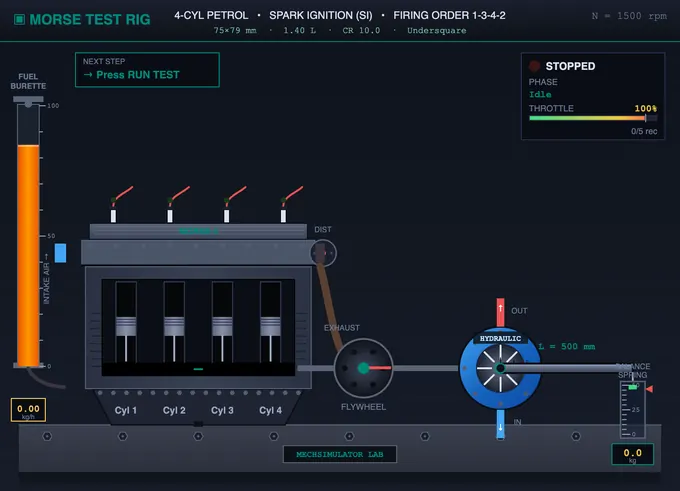Click the HYDRAULIC label on dynamometer
Viewport: 680px width, 491px height.
[500, 338]
